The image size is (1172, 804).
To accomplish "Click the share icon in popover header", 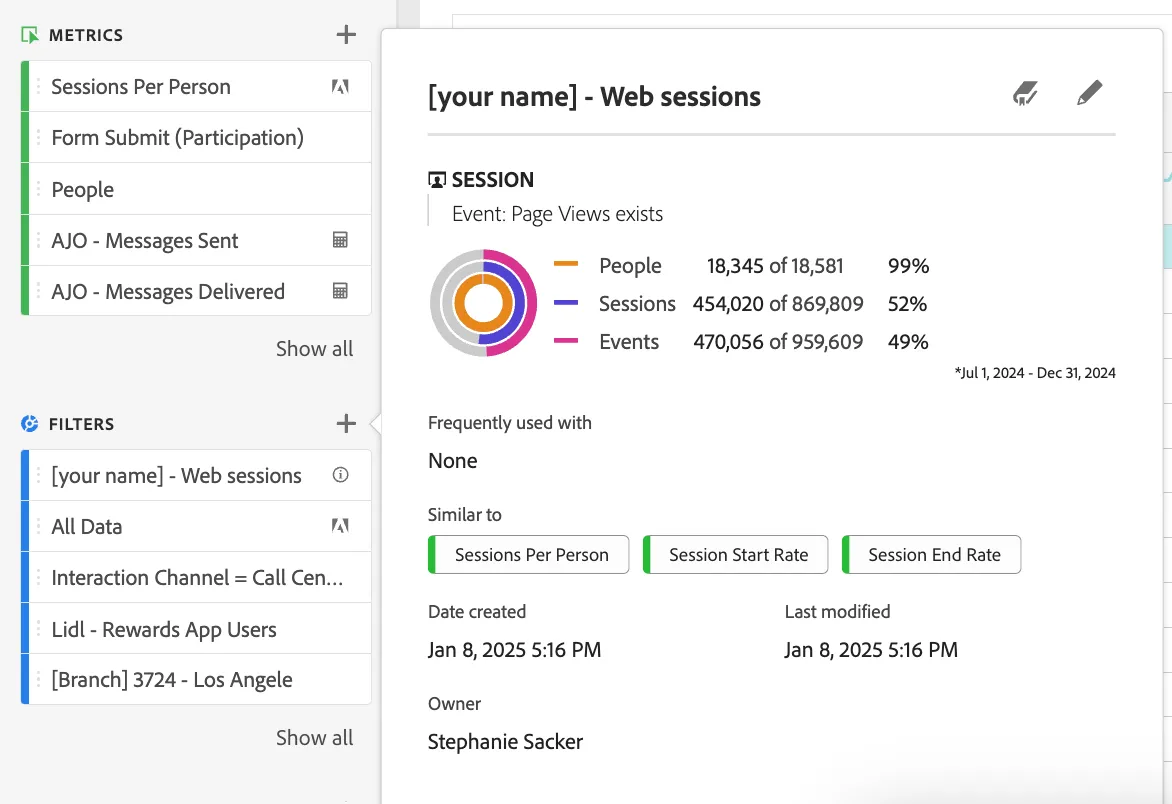I will pyautogui.click(x=1026, y=93).
